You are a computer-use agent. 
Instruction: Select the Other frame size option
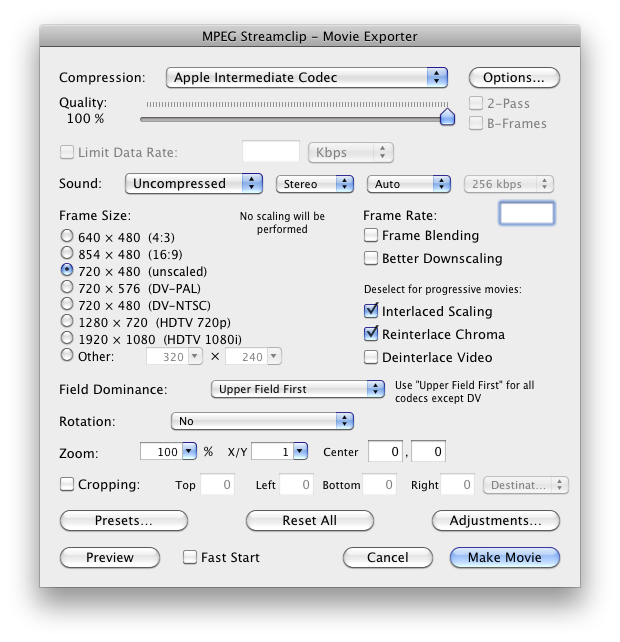[67, 355]
